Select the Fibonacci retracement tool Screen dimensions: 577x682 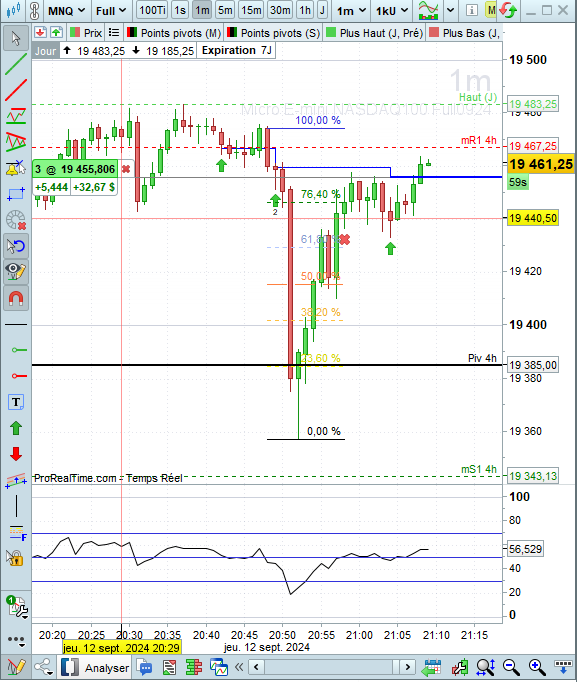point(16,532)
